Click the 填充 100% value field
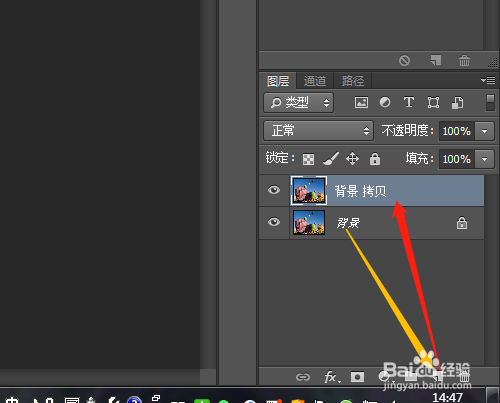Screen dimensions: 500x403 tap(456, 159)
